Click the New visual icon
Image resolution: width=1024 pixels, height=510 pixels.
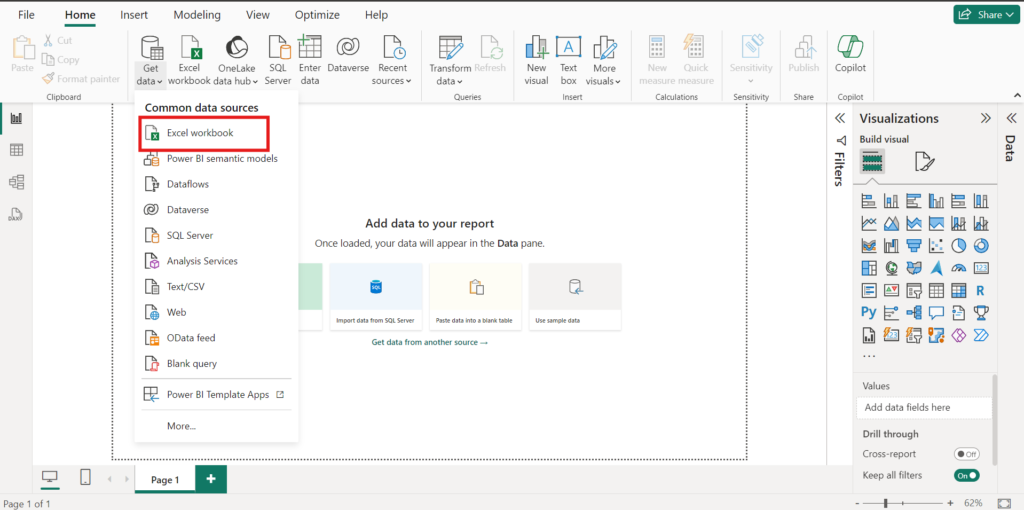[536, 61]
